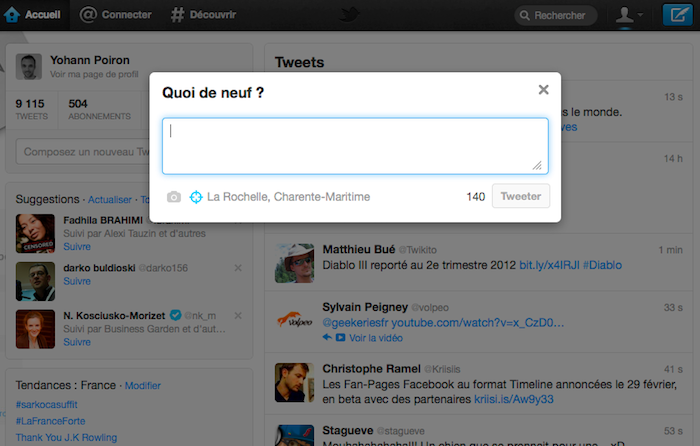Open youtube.com/watch link in tweet

coord(478,323)
